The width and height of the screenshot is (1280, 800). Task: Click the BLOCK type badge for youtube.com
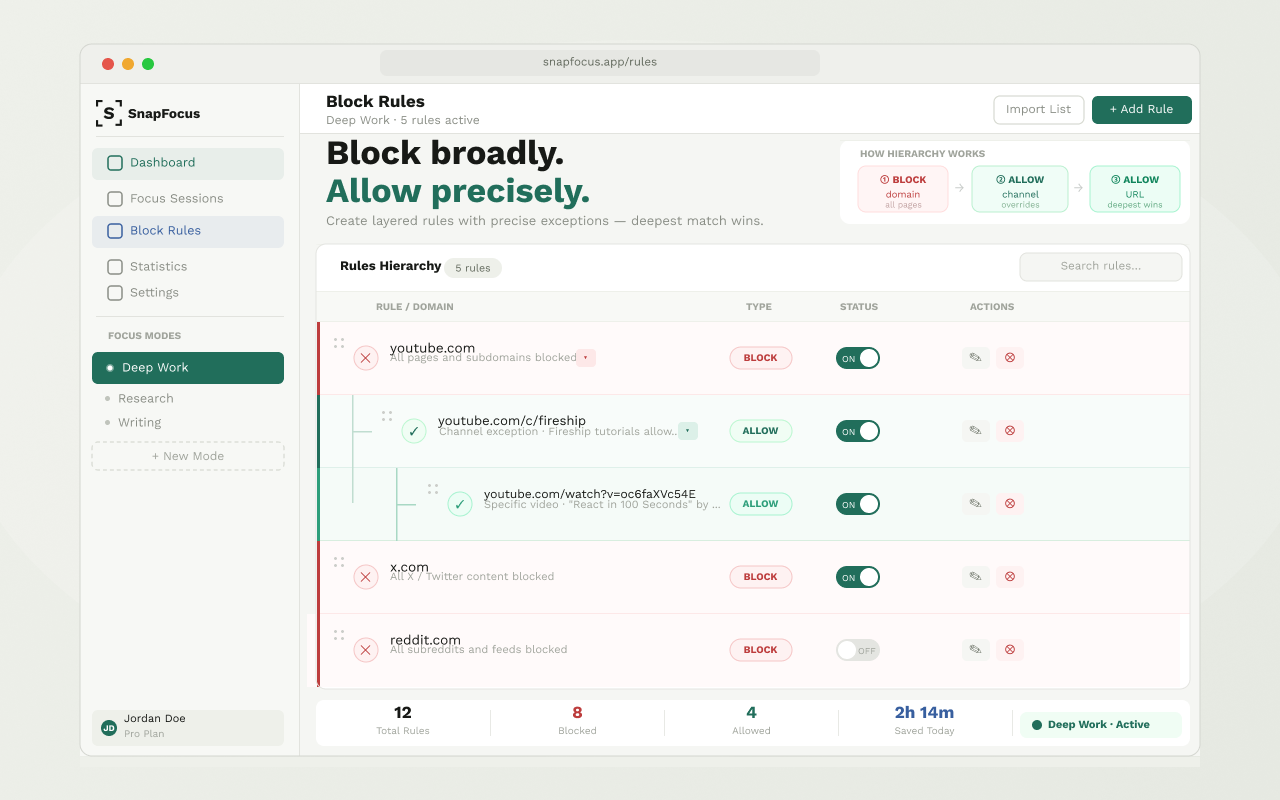[x=761, y=358]
